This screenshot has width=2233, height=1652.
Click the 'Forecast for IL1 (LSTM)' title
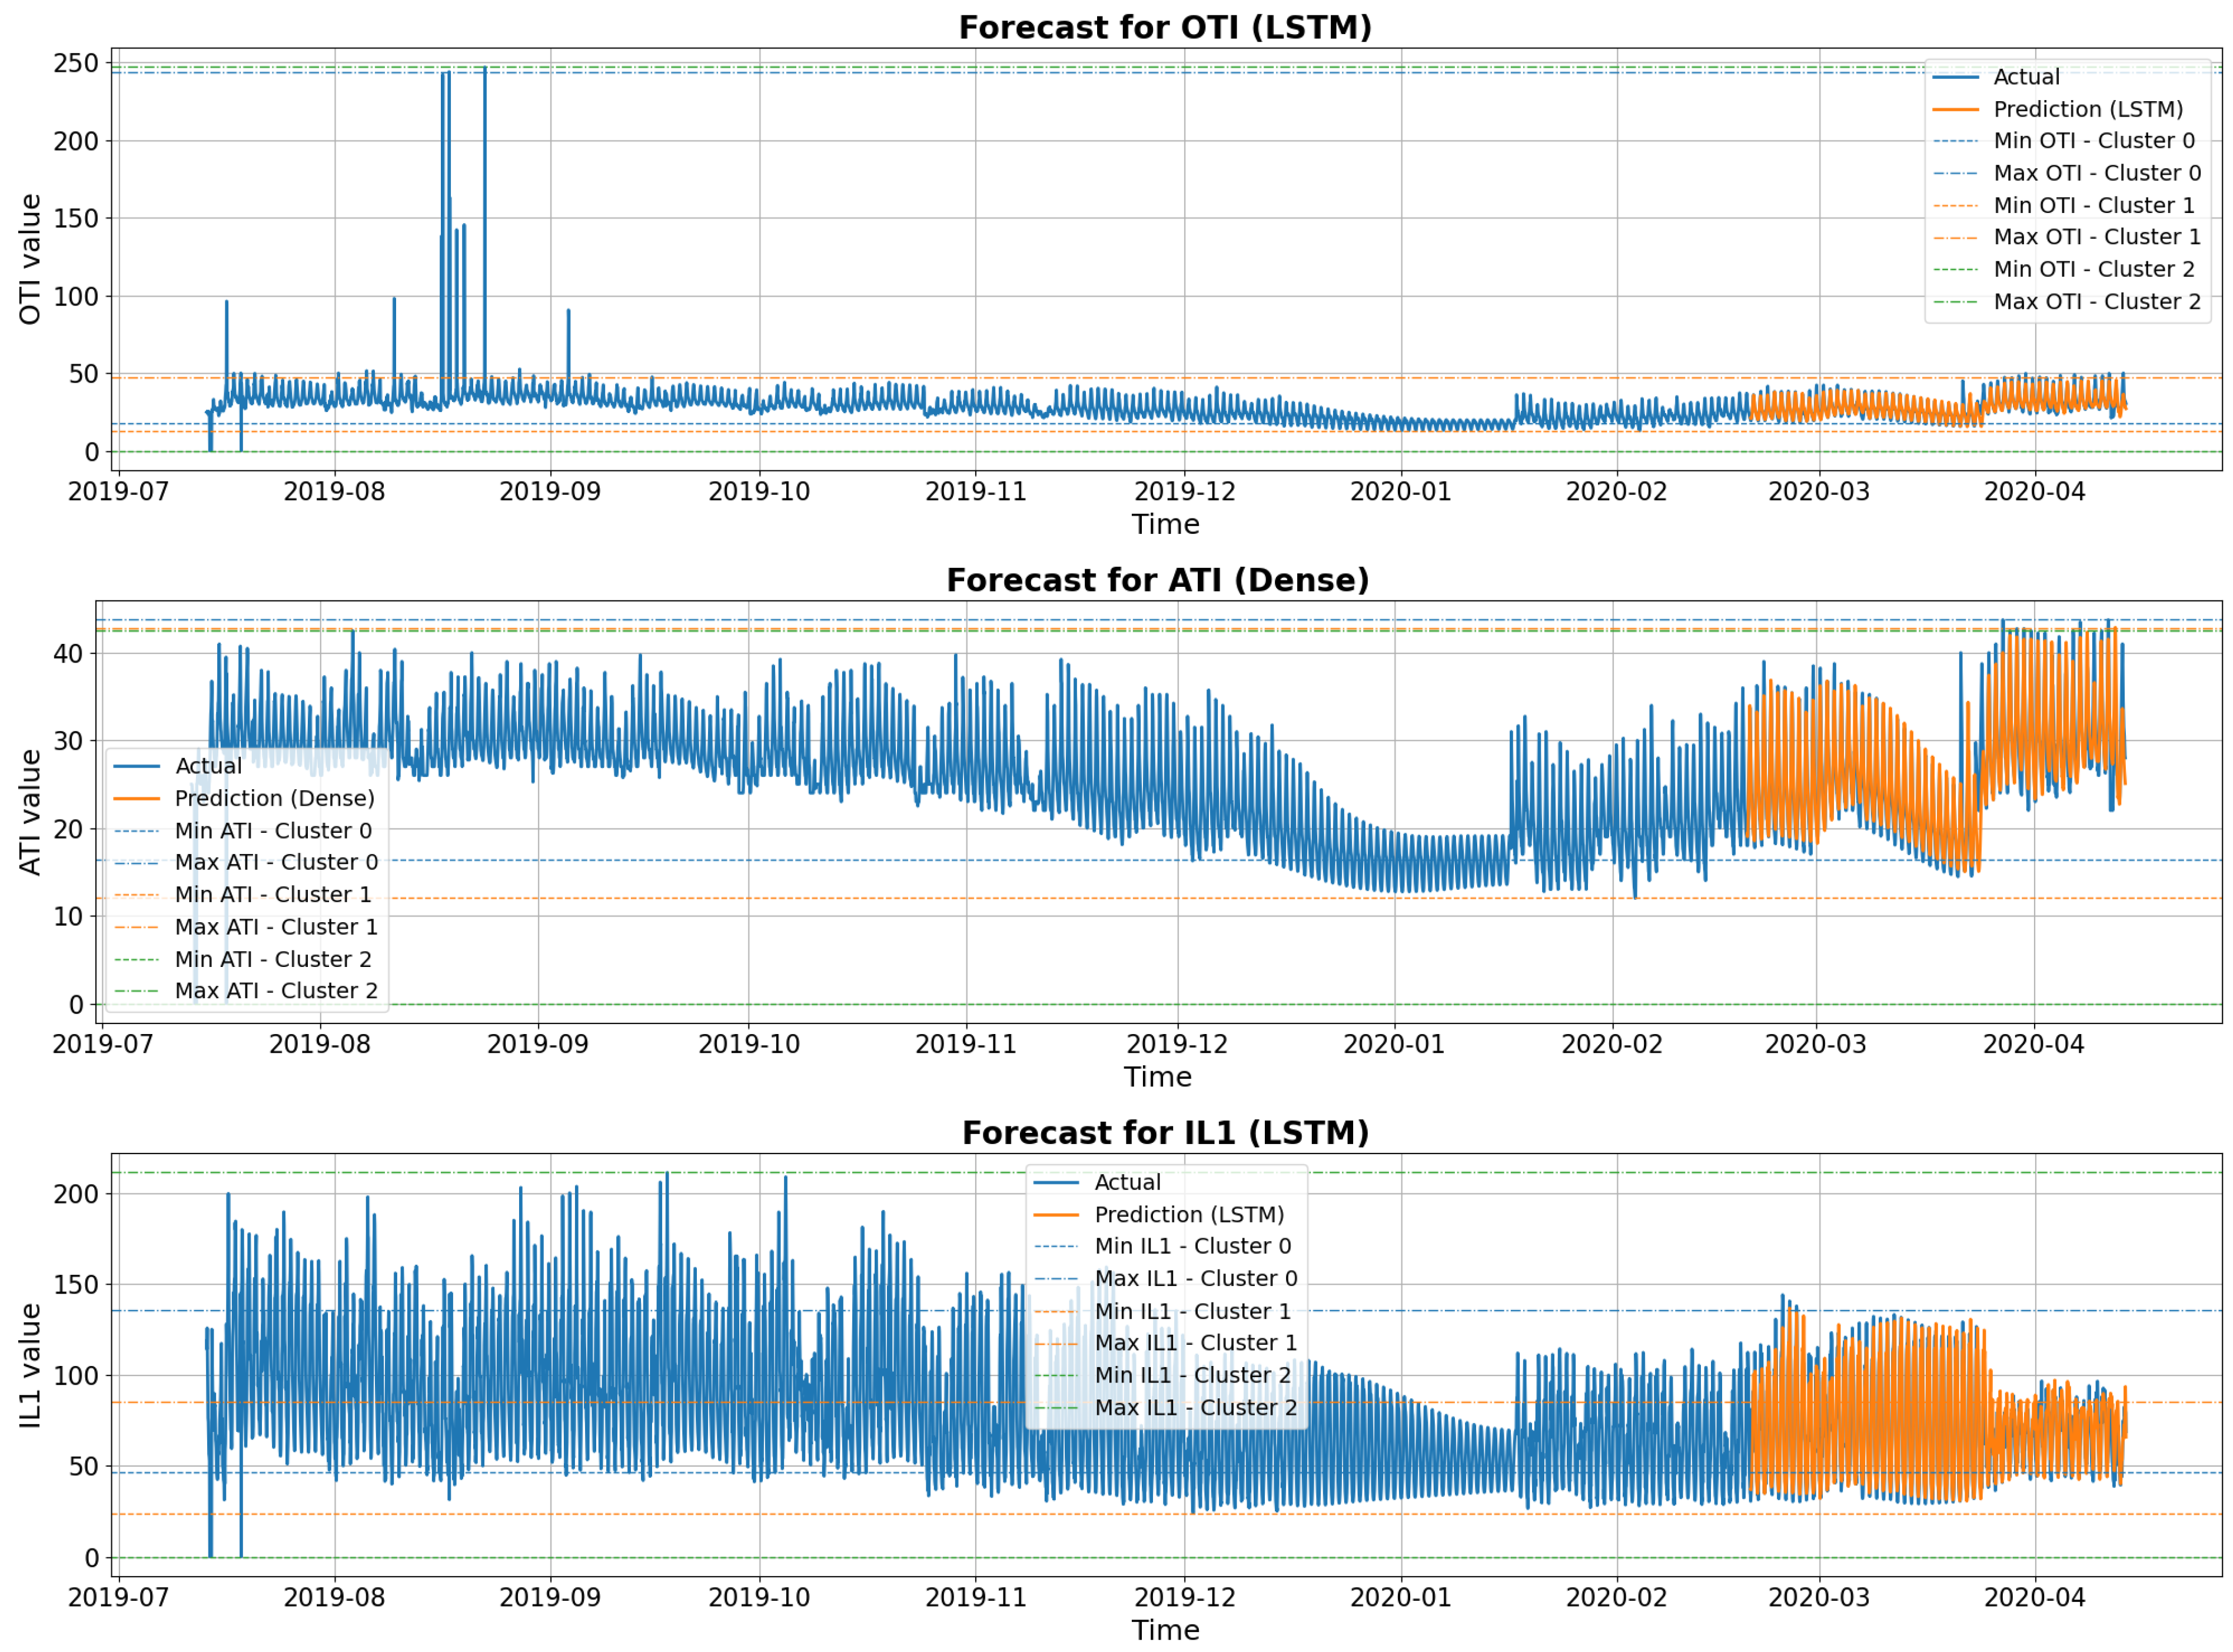click(x=1165, y=1133)
